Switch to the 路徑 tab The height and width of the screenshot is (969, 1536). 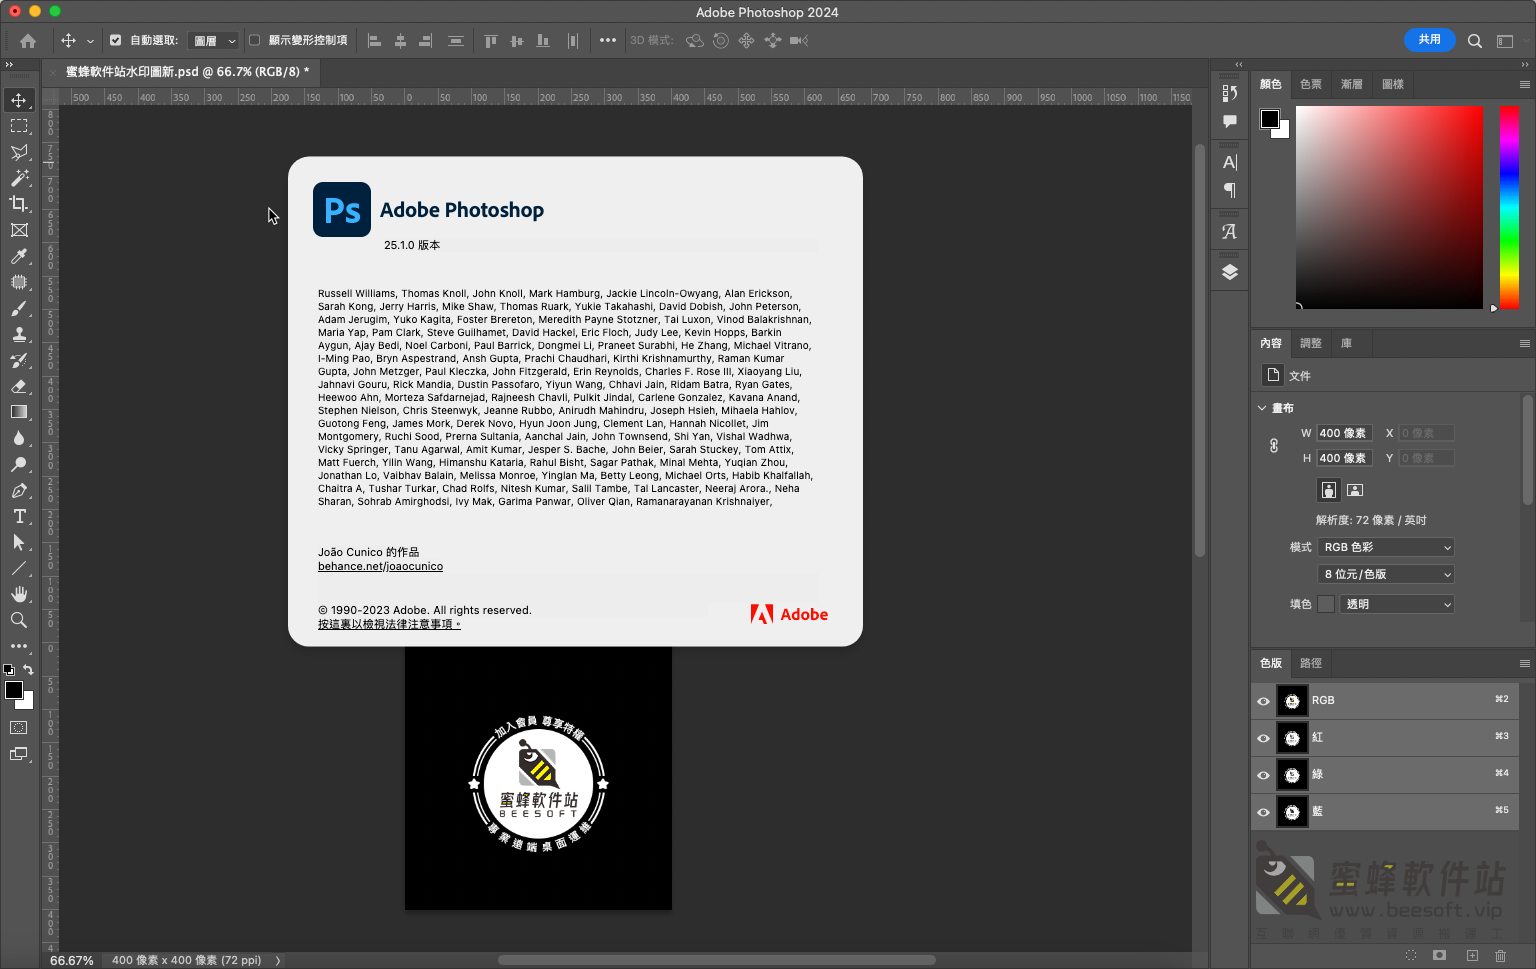coord(1311,663)
